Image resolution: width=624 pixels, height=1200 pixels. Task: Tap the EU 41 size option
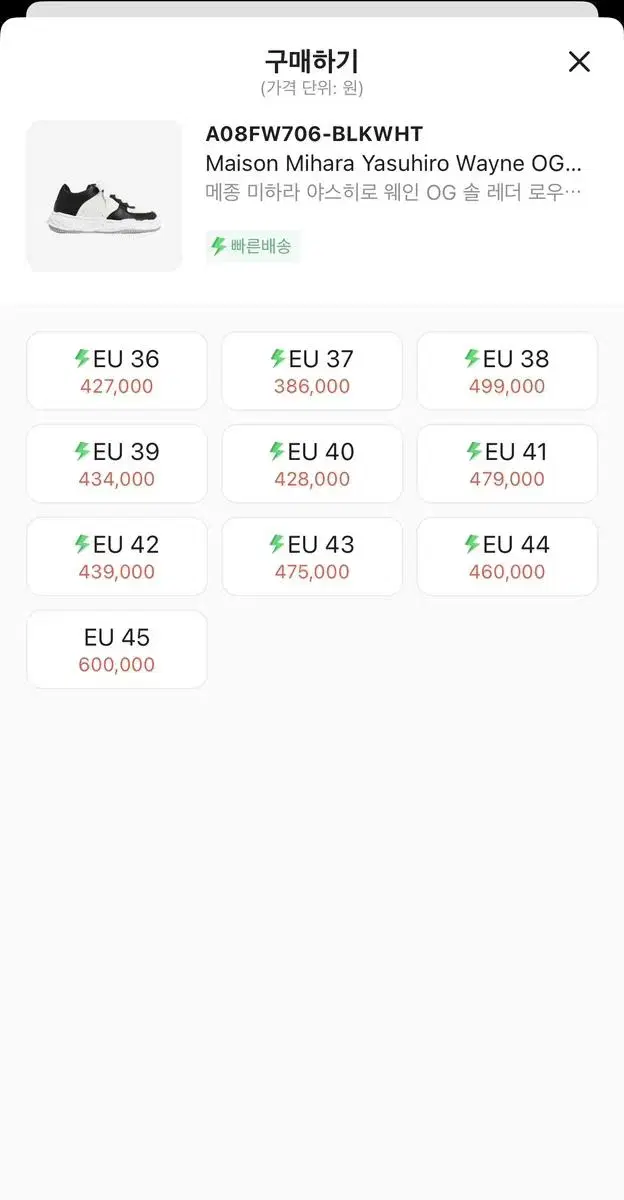[507, 464]
